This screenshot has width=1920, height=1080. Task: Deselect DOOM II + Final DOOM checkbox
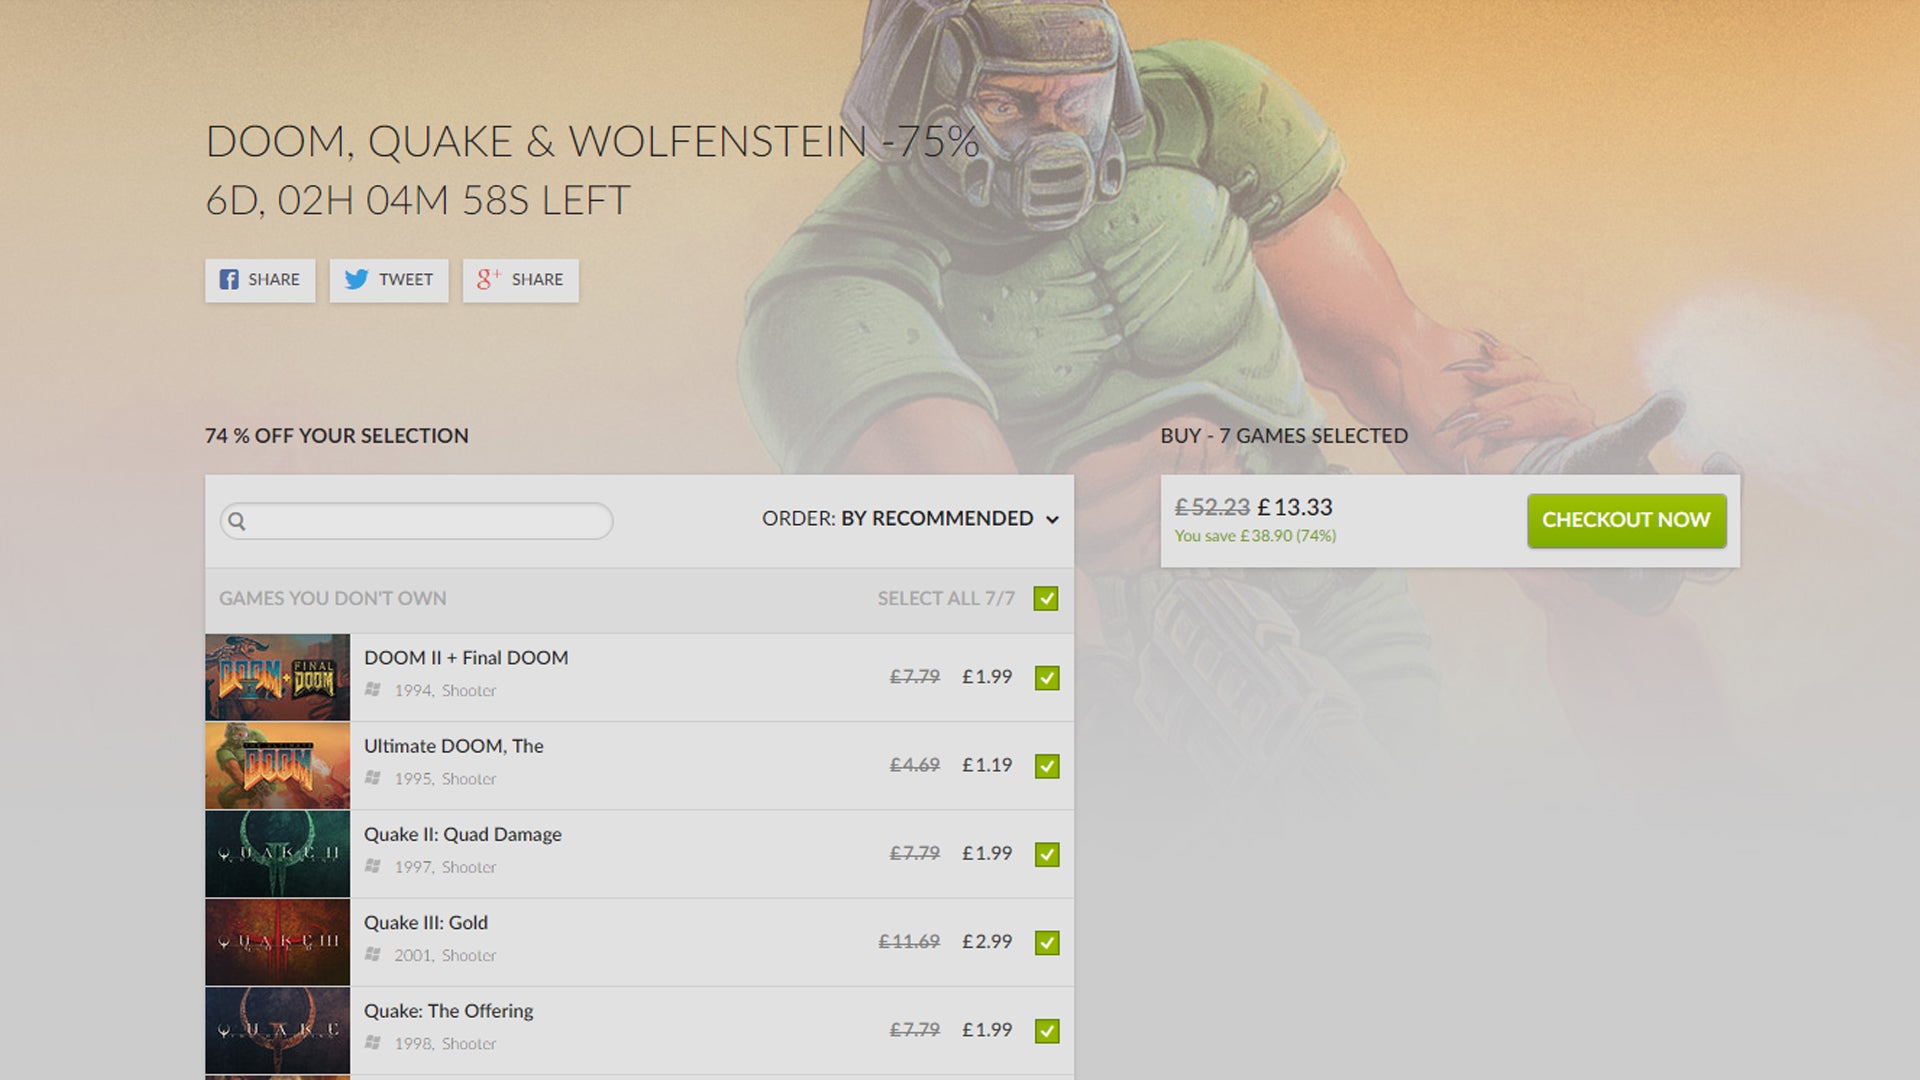pos(1047,678)
